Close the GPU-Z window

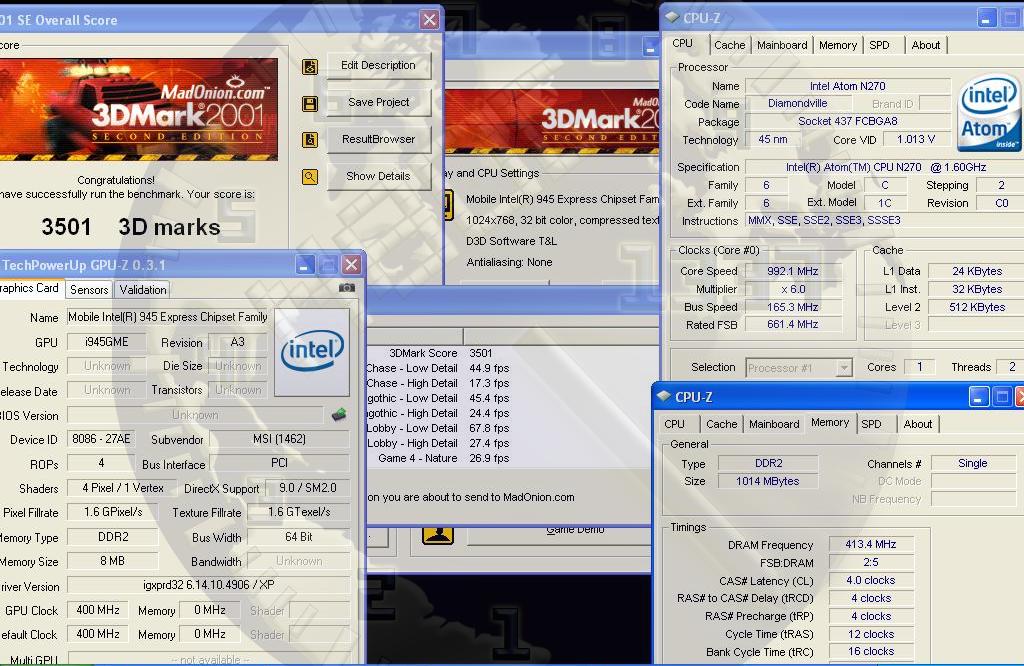click(351, 264)
